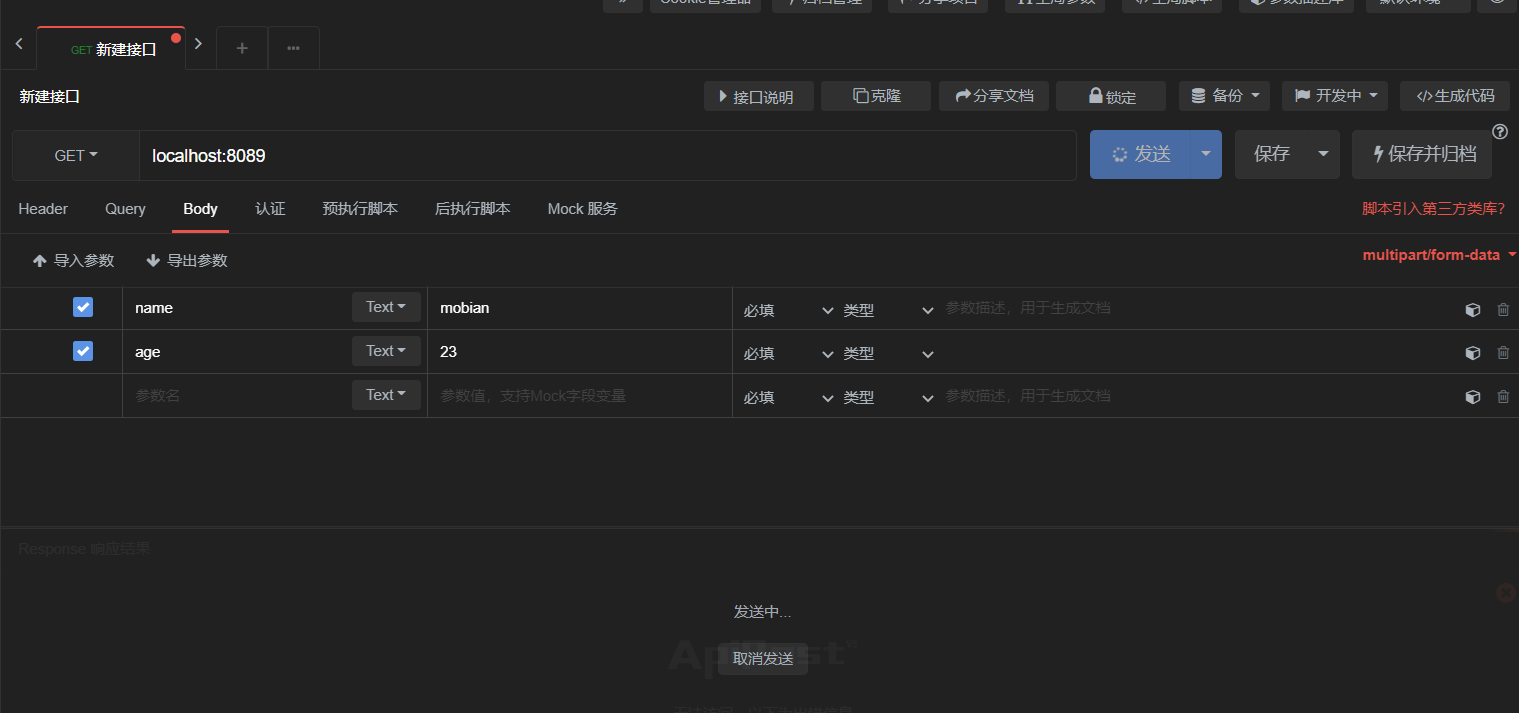Click the help question-mark icon near 发送
Viewport: 1519px width, 713px height.
[x=1499, y=131]
